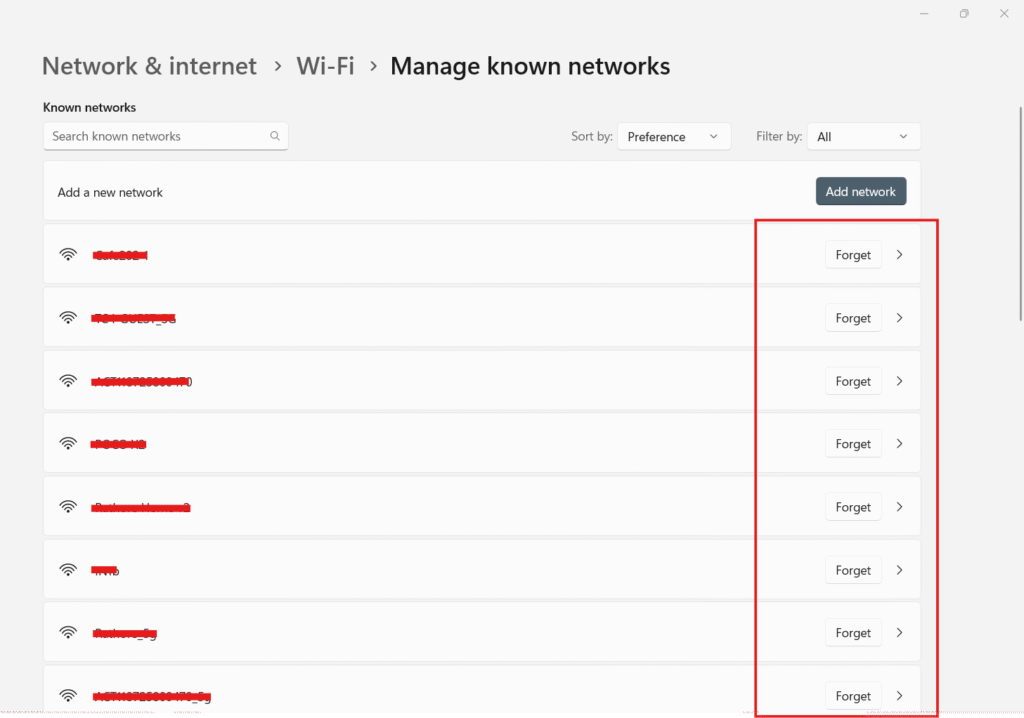This screenshot has width=1024, height=718.
Task: Go back to Network & internet breadcrumb
Action: [149, 67]
